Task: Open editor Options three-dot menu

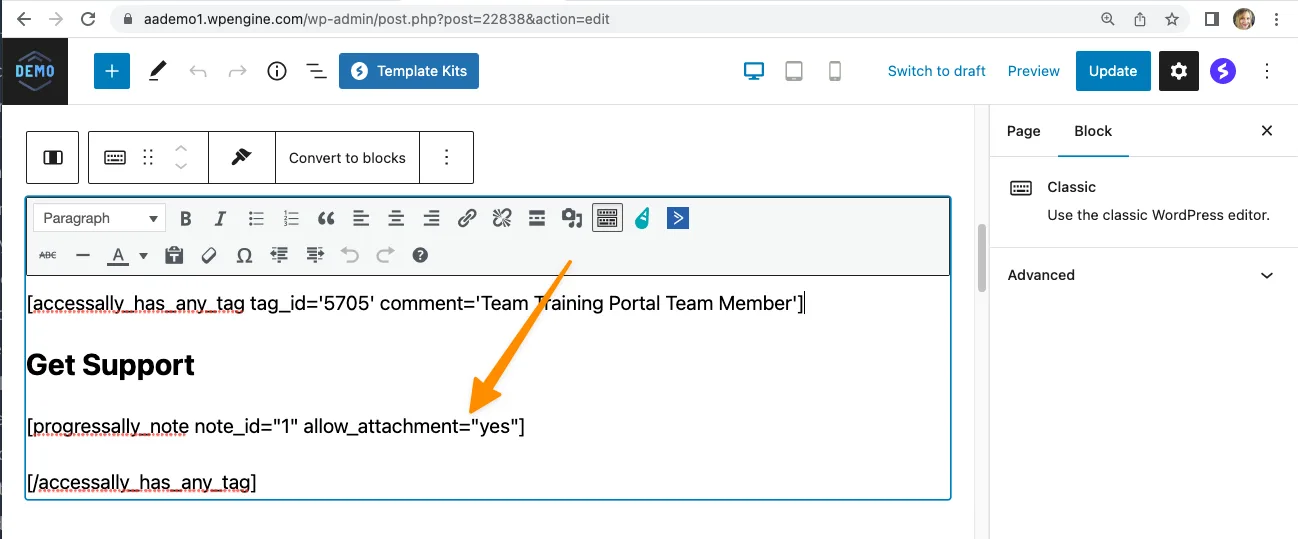Action: [1267, 71]
